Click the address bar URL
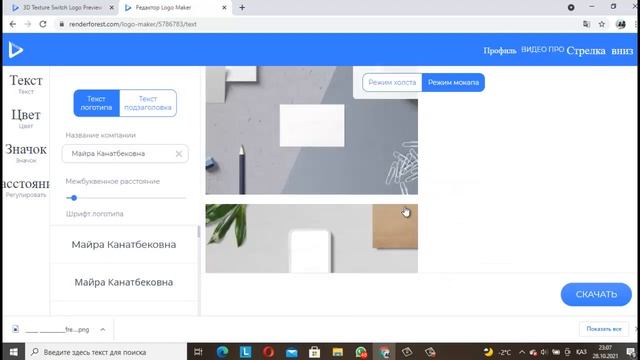The height and width of the screenshot is (360, 640). pyautogui.click(x=133, y=24)
